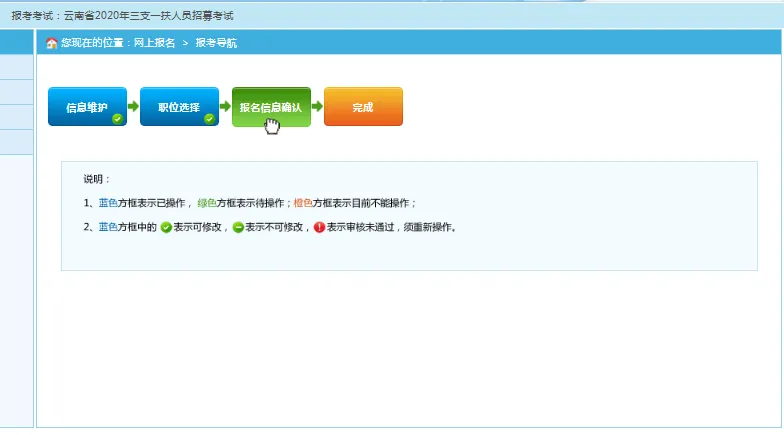Screen dimensions: 784x435
Task: Click the 您现在的位置 label
Action: pos(92,43)
